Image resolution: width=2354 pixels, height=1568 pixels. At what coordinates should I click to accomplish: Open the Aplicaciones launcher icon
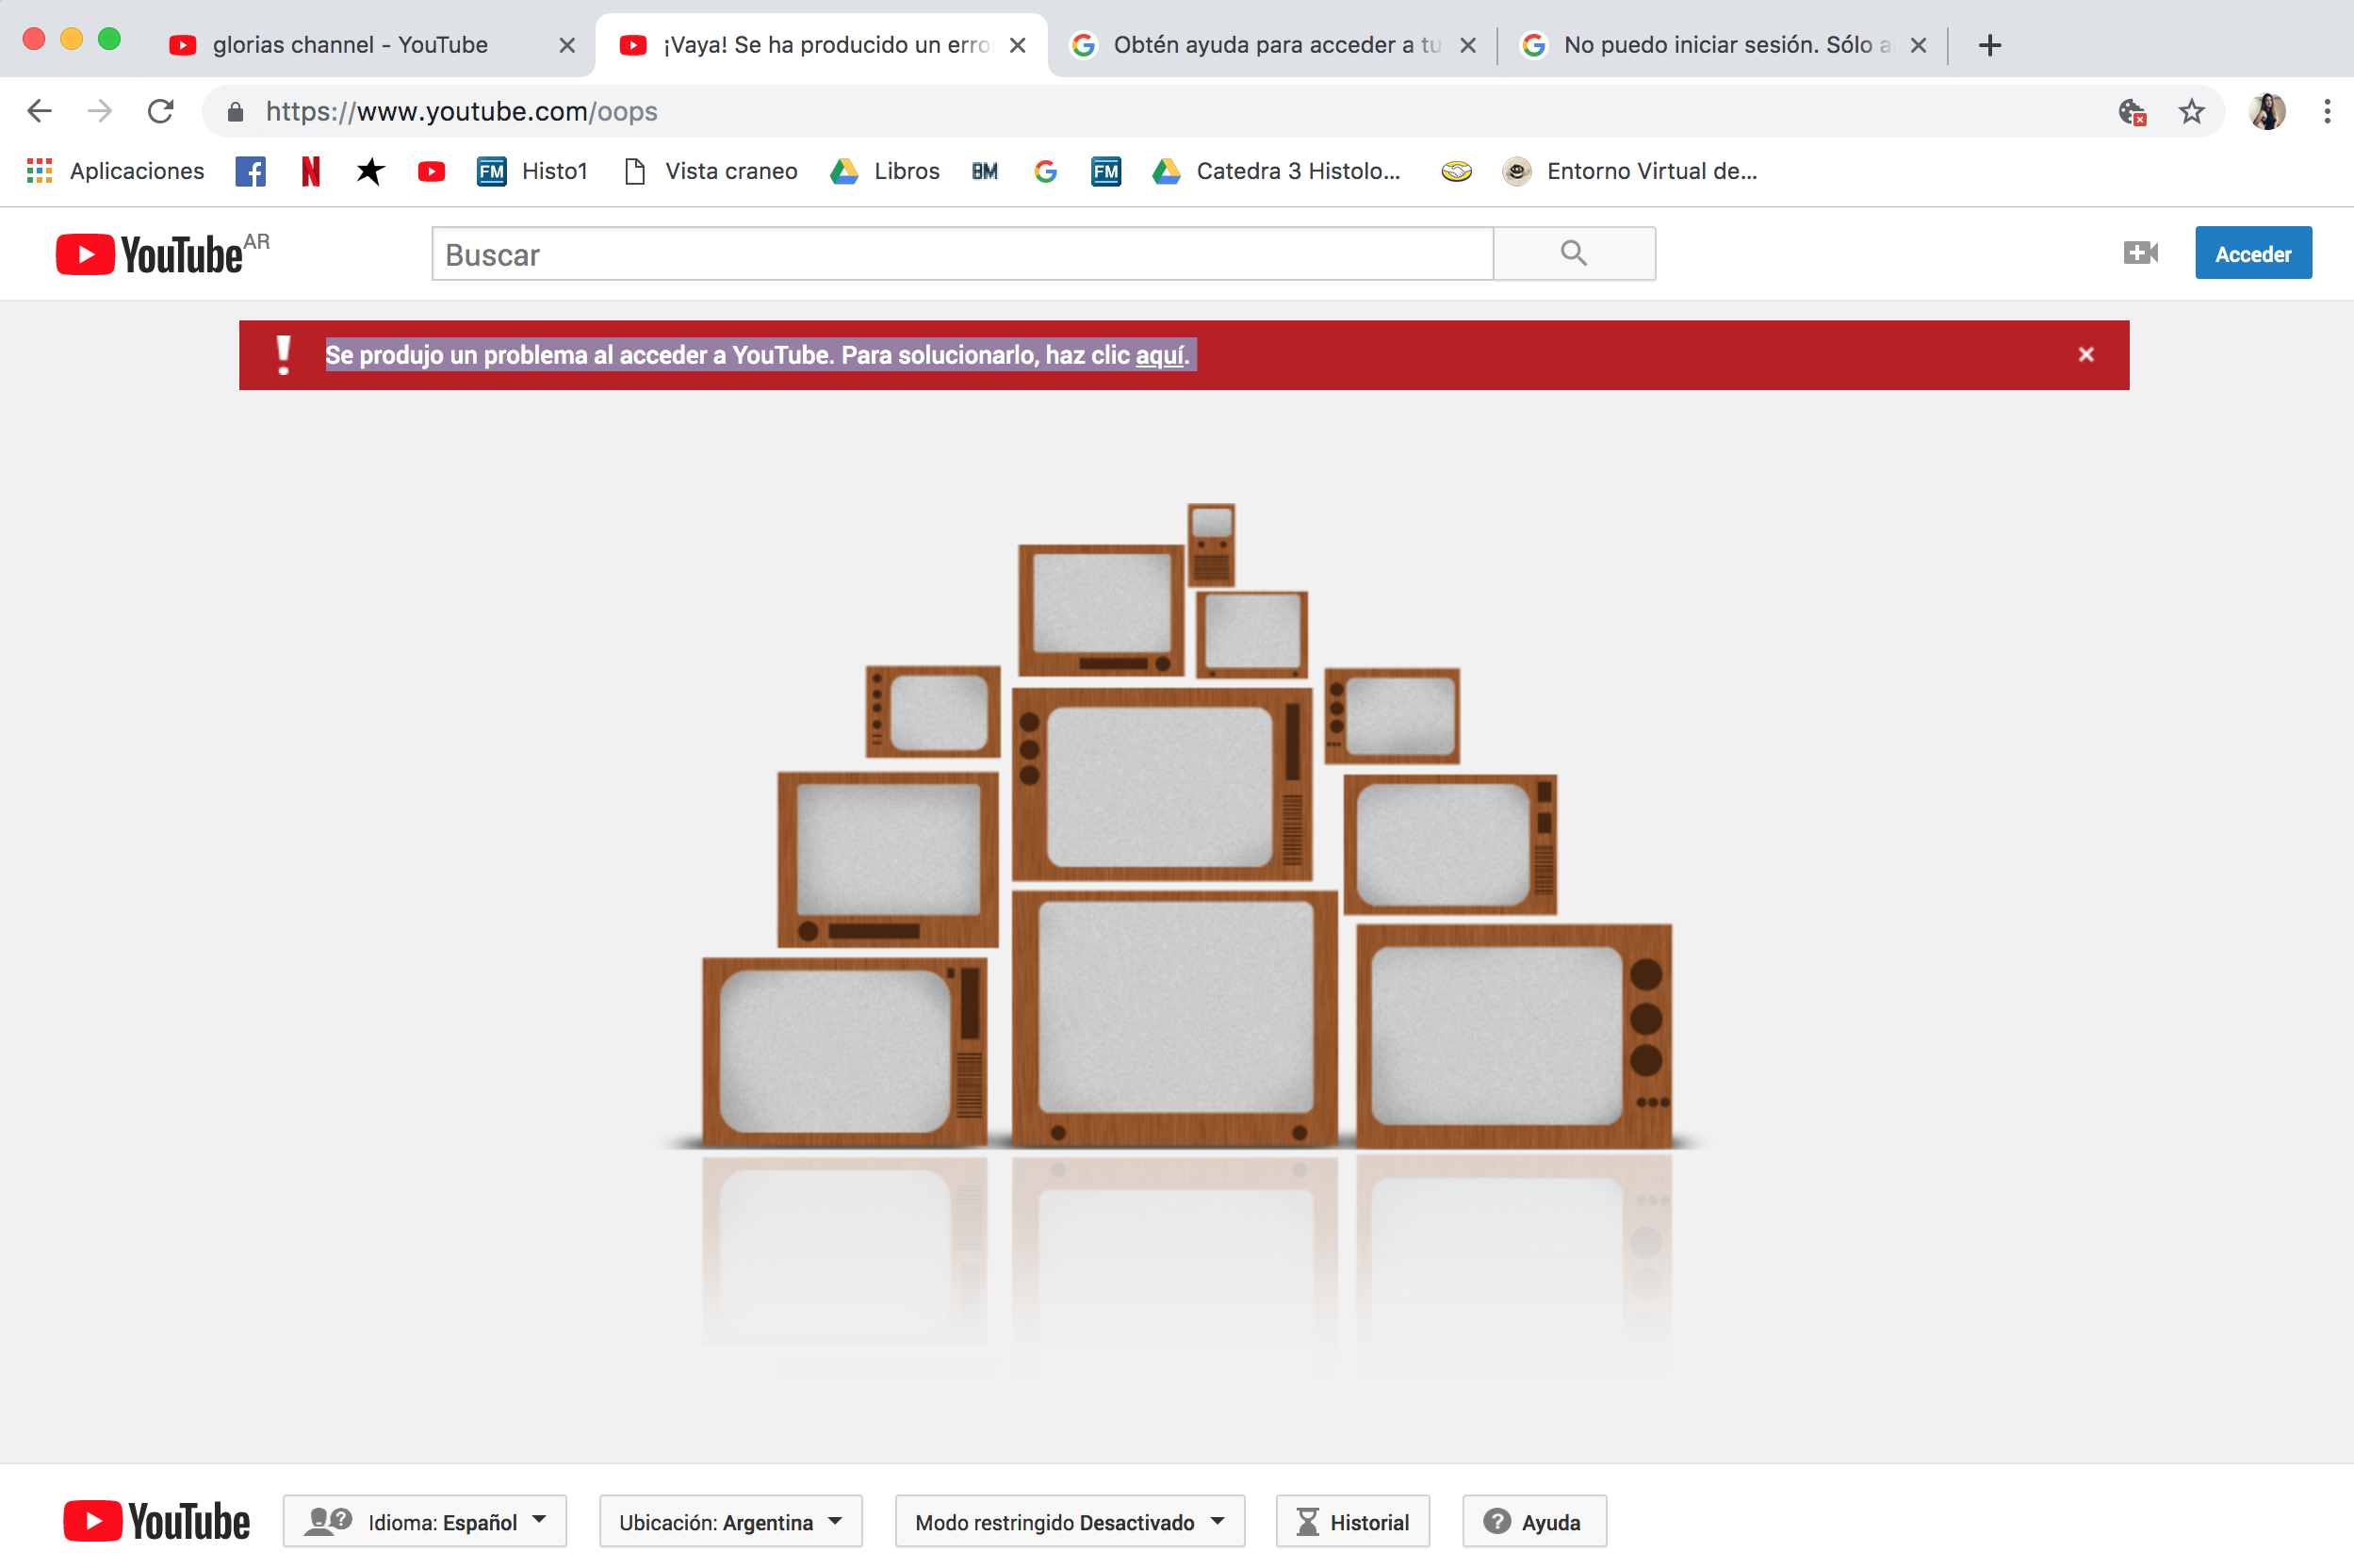click(x=38, y=171)
